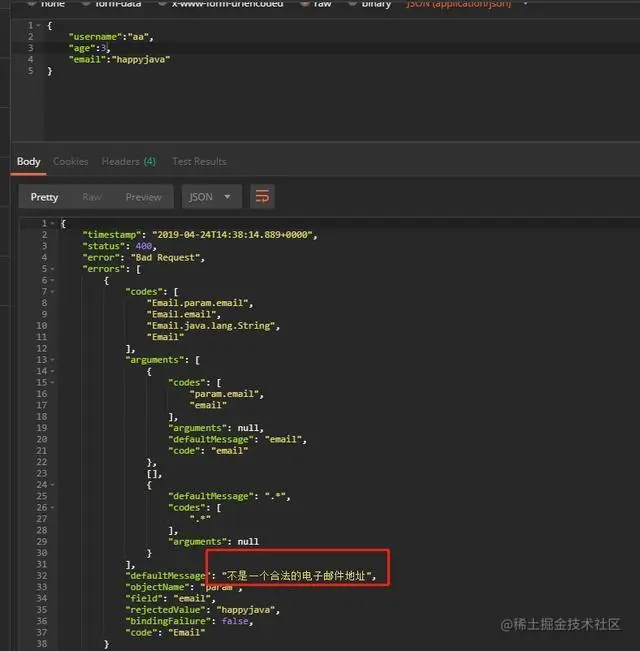This screenshot has height=651, width=640.
Task: Open the Cookies tab
Action: [70, 162]
